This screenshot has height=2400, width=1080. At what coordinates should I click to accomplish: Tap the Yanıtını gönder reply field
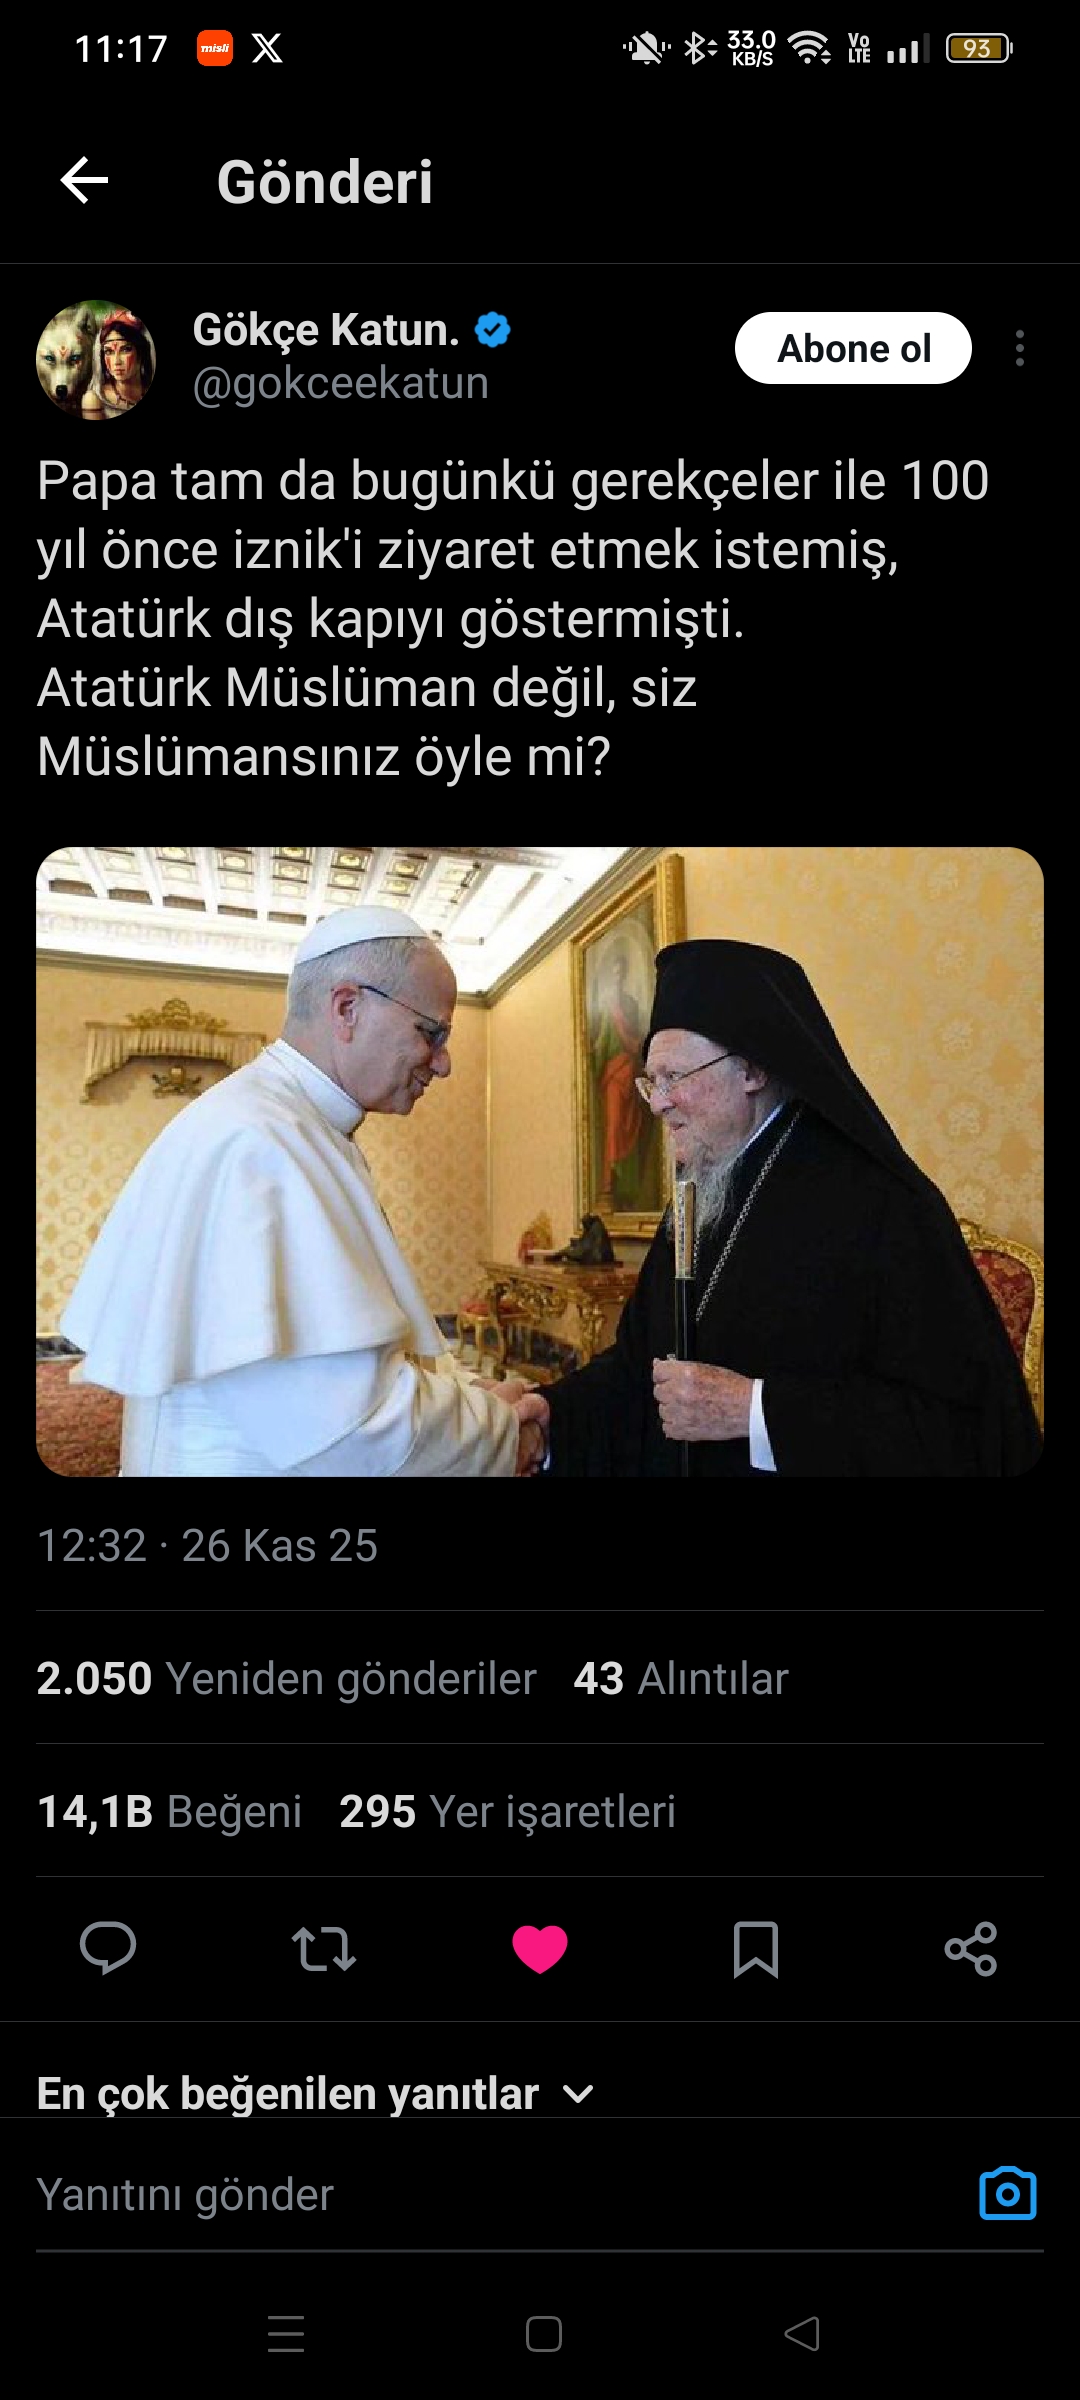tap(500, 2194)
